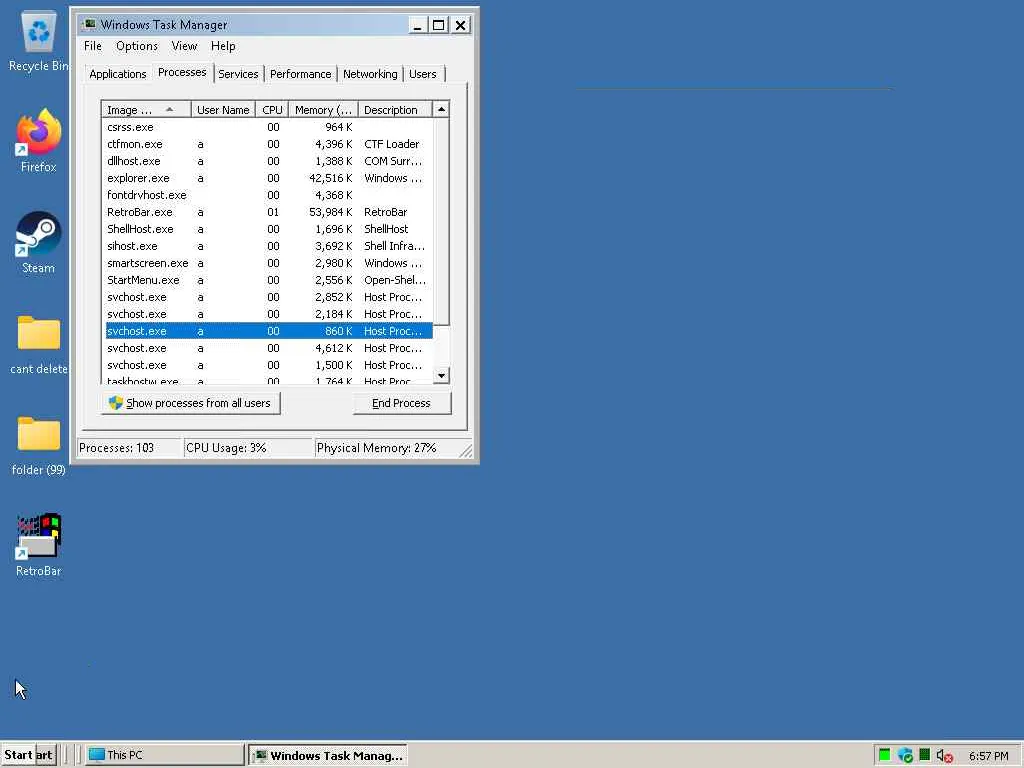Switch to the Applications tab
This screenshot has height=768, width=1024.
click(x=118, y=74)
